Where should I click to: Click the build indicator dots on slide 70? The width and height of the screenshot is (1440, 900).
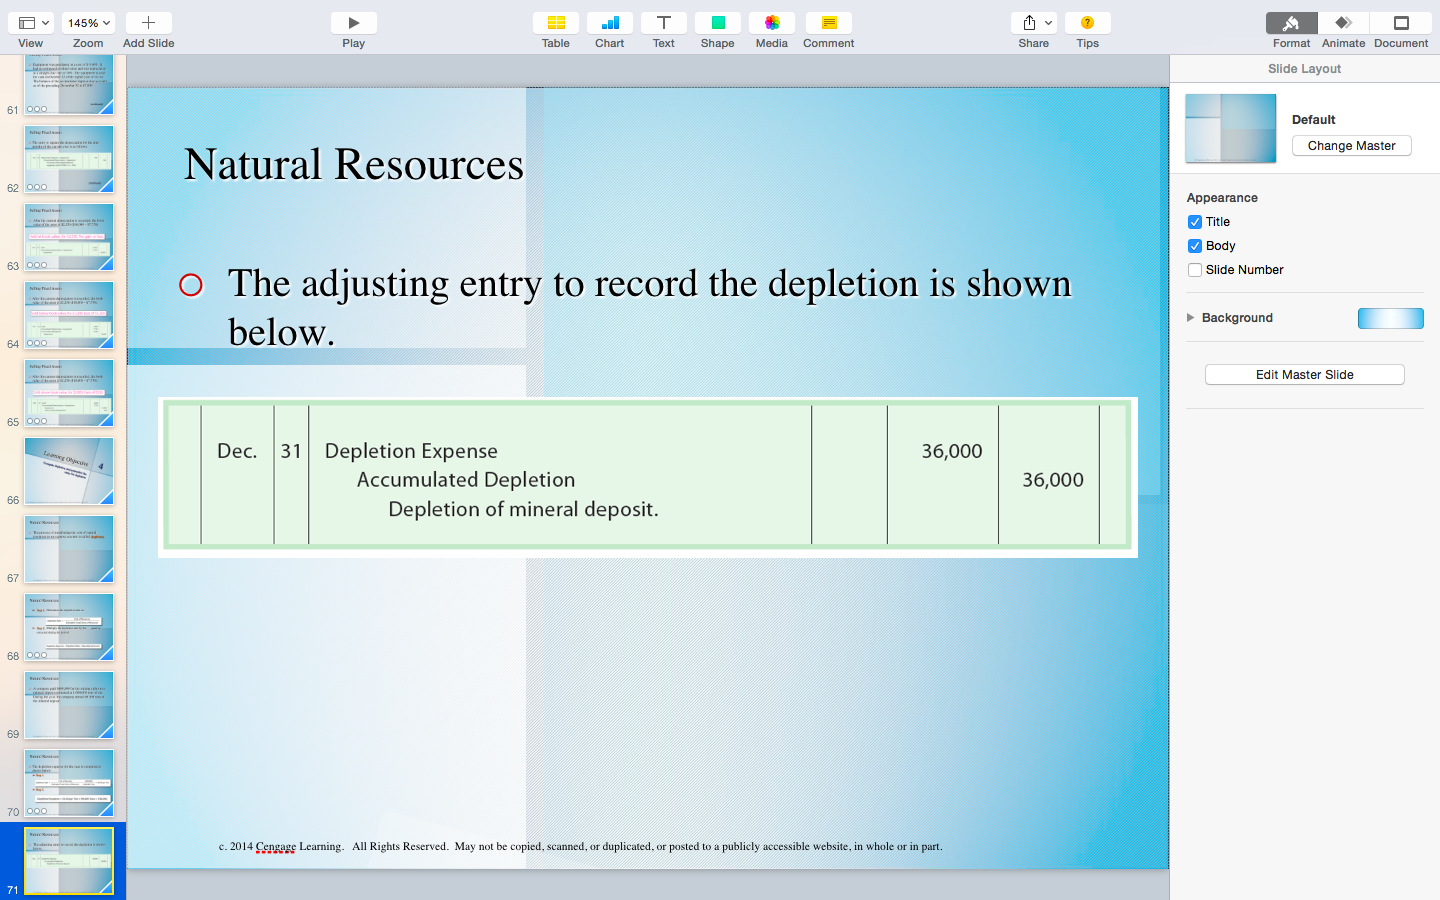[x=37, y=811]
